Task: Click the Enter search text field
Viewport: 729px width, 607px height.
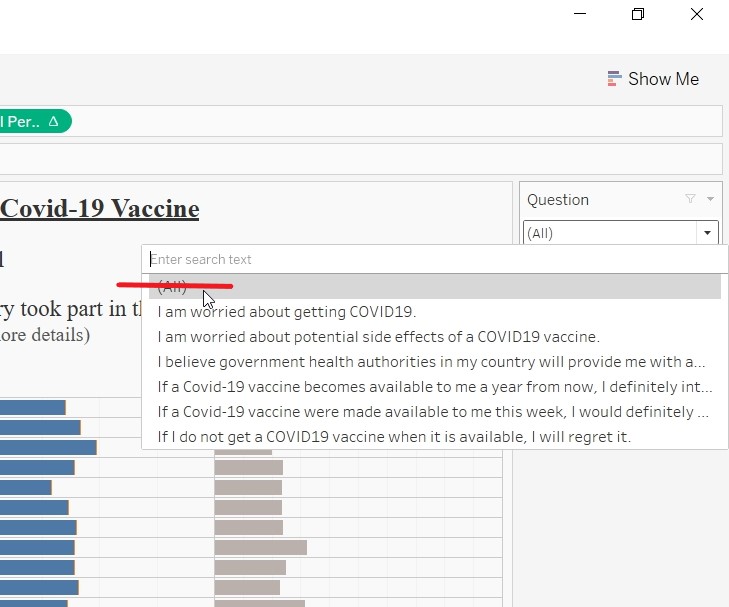Action: coord(430,259)
